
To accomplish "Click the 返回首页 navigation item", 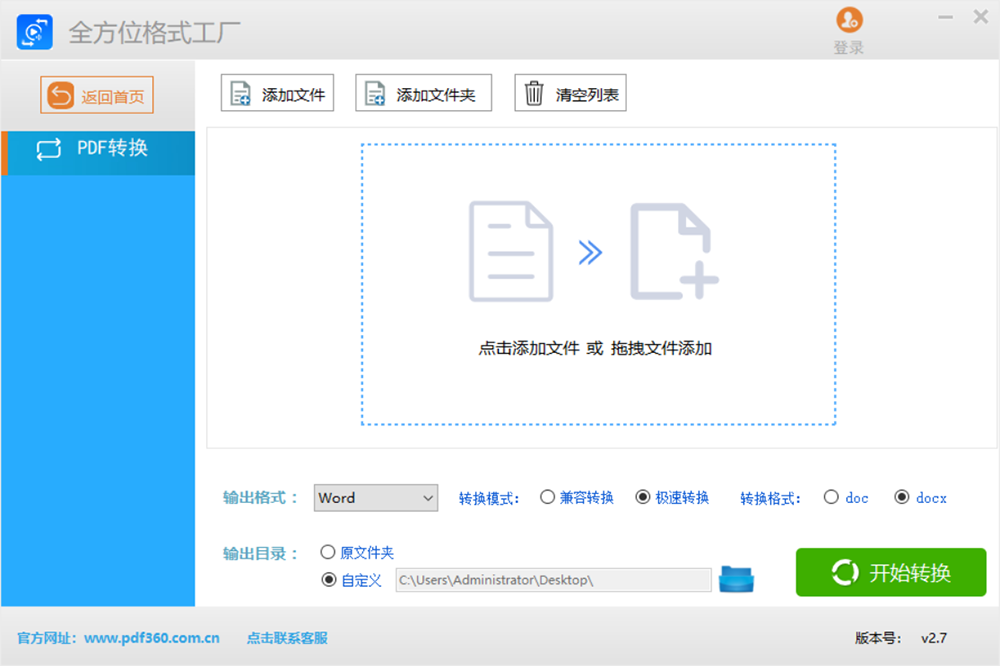I will click(96, 95).
